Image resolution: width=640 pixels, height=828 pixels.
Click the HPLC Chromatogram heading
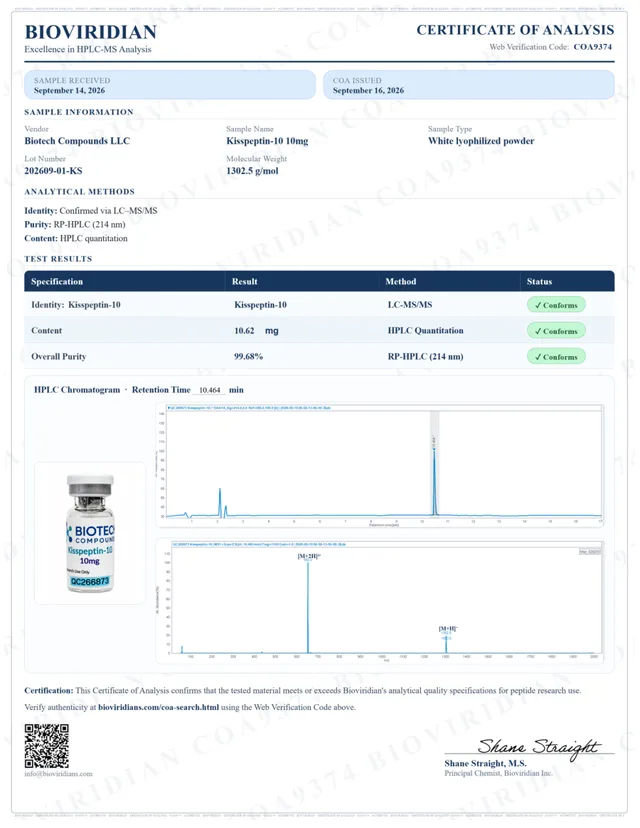[x=77, y=390]
